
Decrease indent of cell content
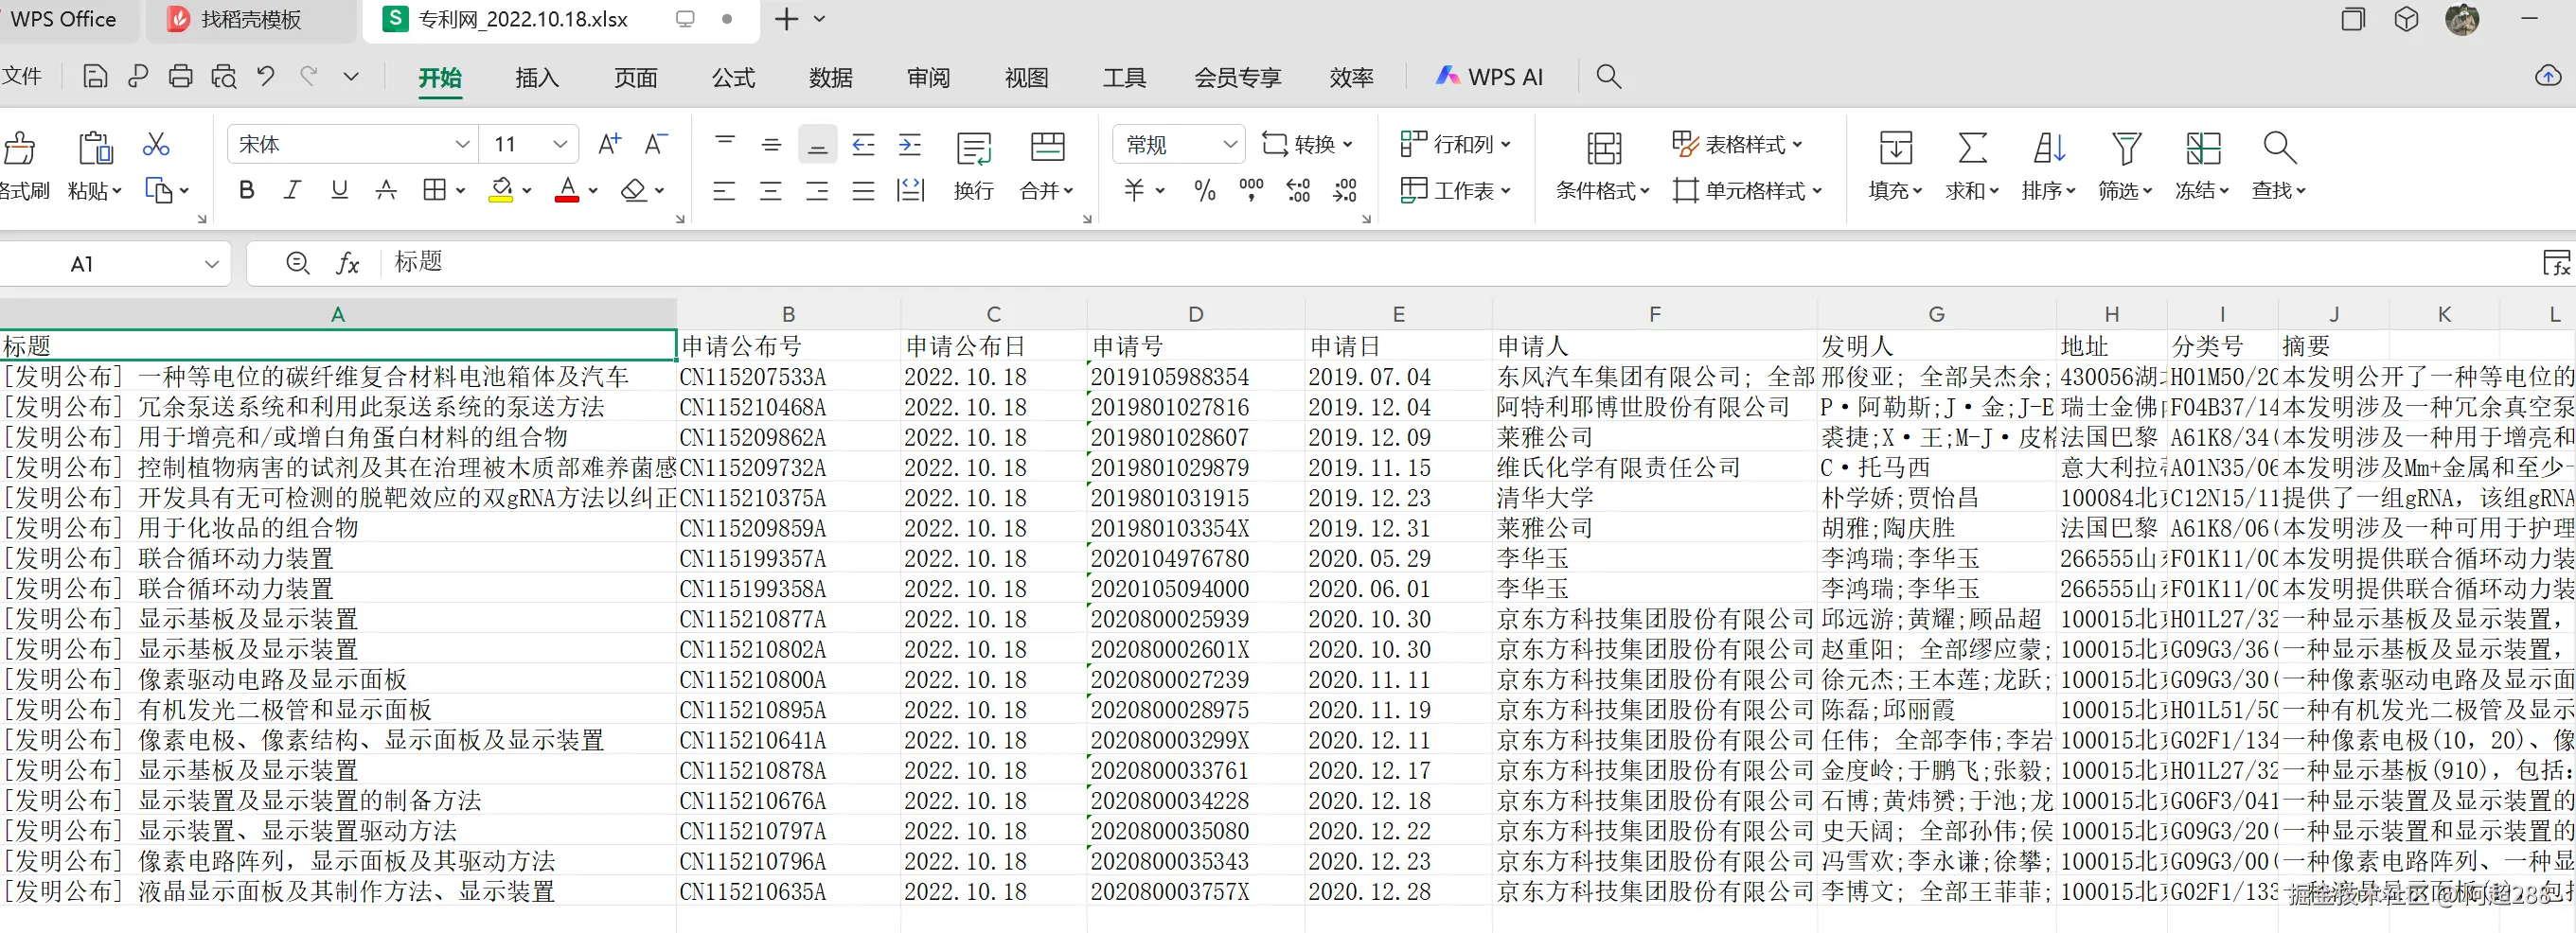tap(863, 145)
